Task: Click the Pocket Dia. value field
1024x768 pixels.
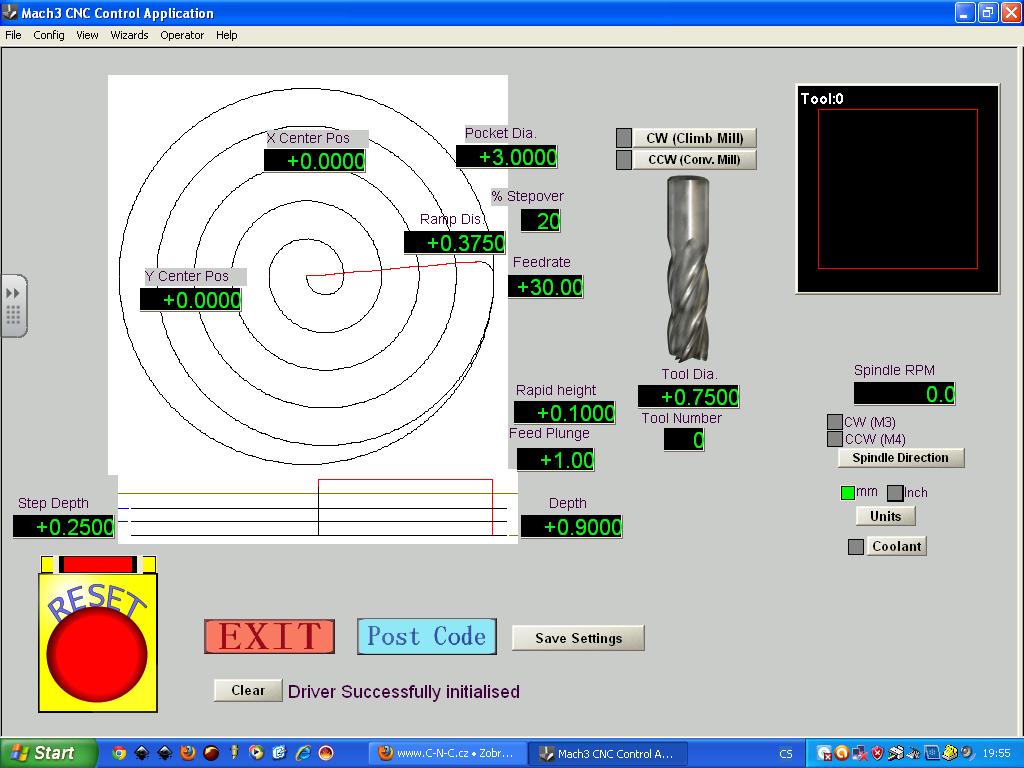Action: tap(507, 157)
